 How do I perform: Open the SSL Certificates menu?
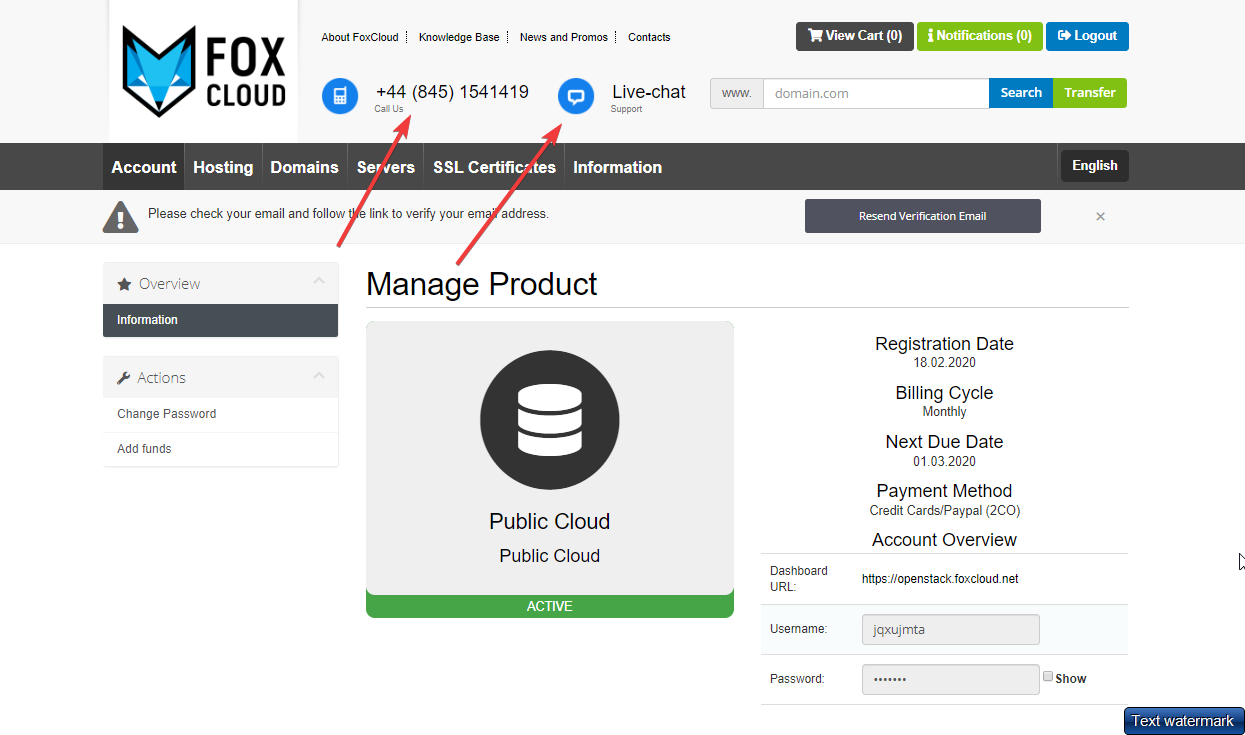coord(494,167)
